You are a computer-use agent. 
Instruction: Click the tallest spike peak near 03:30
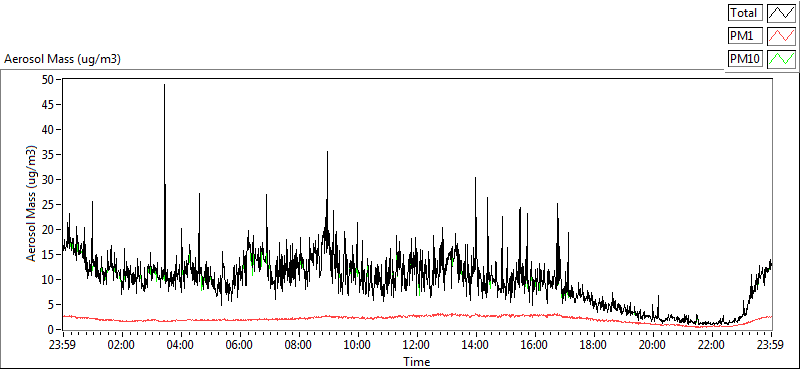164,85
